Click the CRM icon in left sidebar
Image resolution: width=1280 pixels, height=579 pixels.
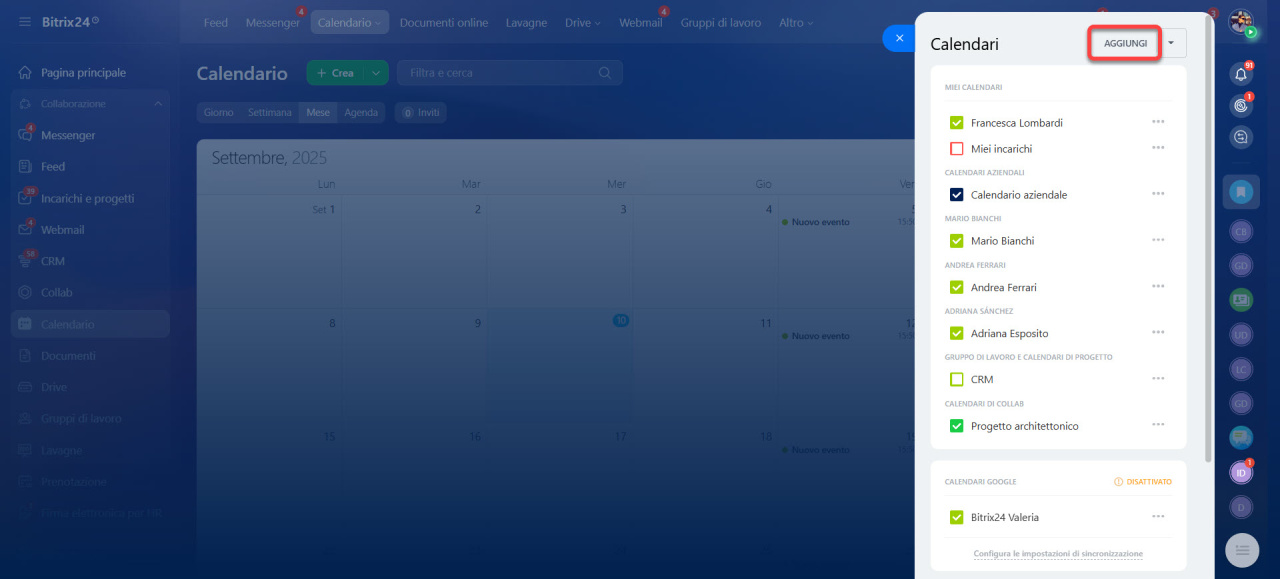(25, 261)
